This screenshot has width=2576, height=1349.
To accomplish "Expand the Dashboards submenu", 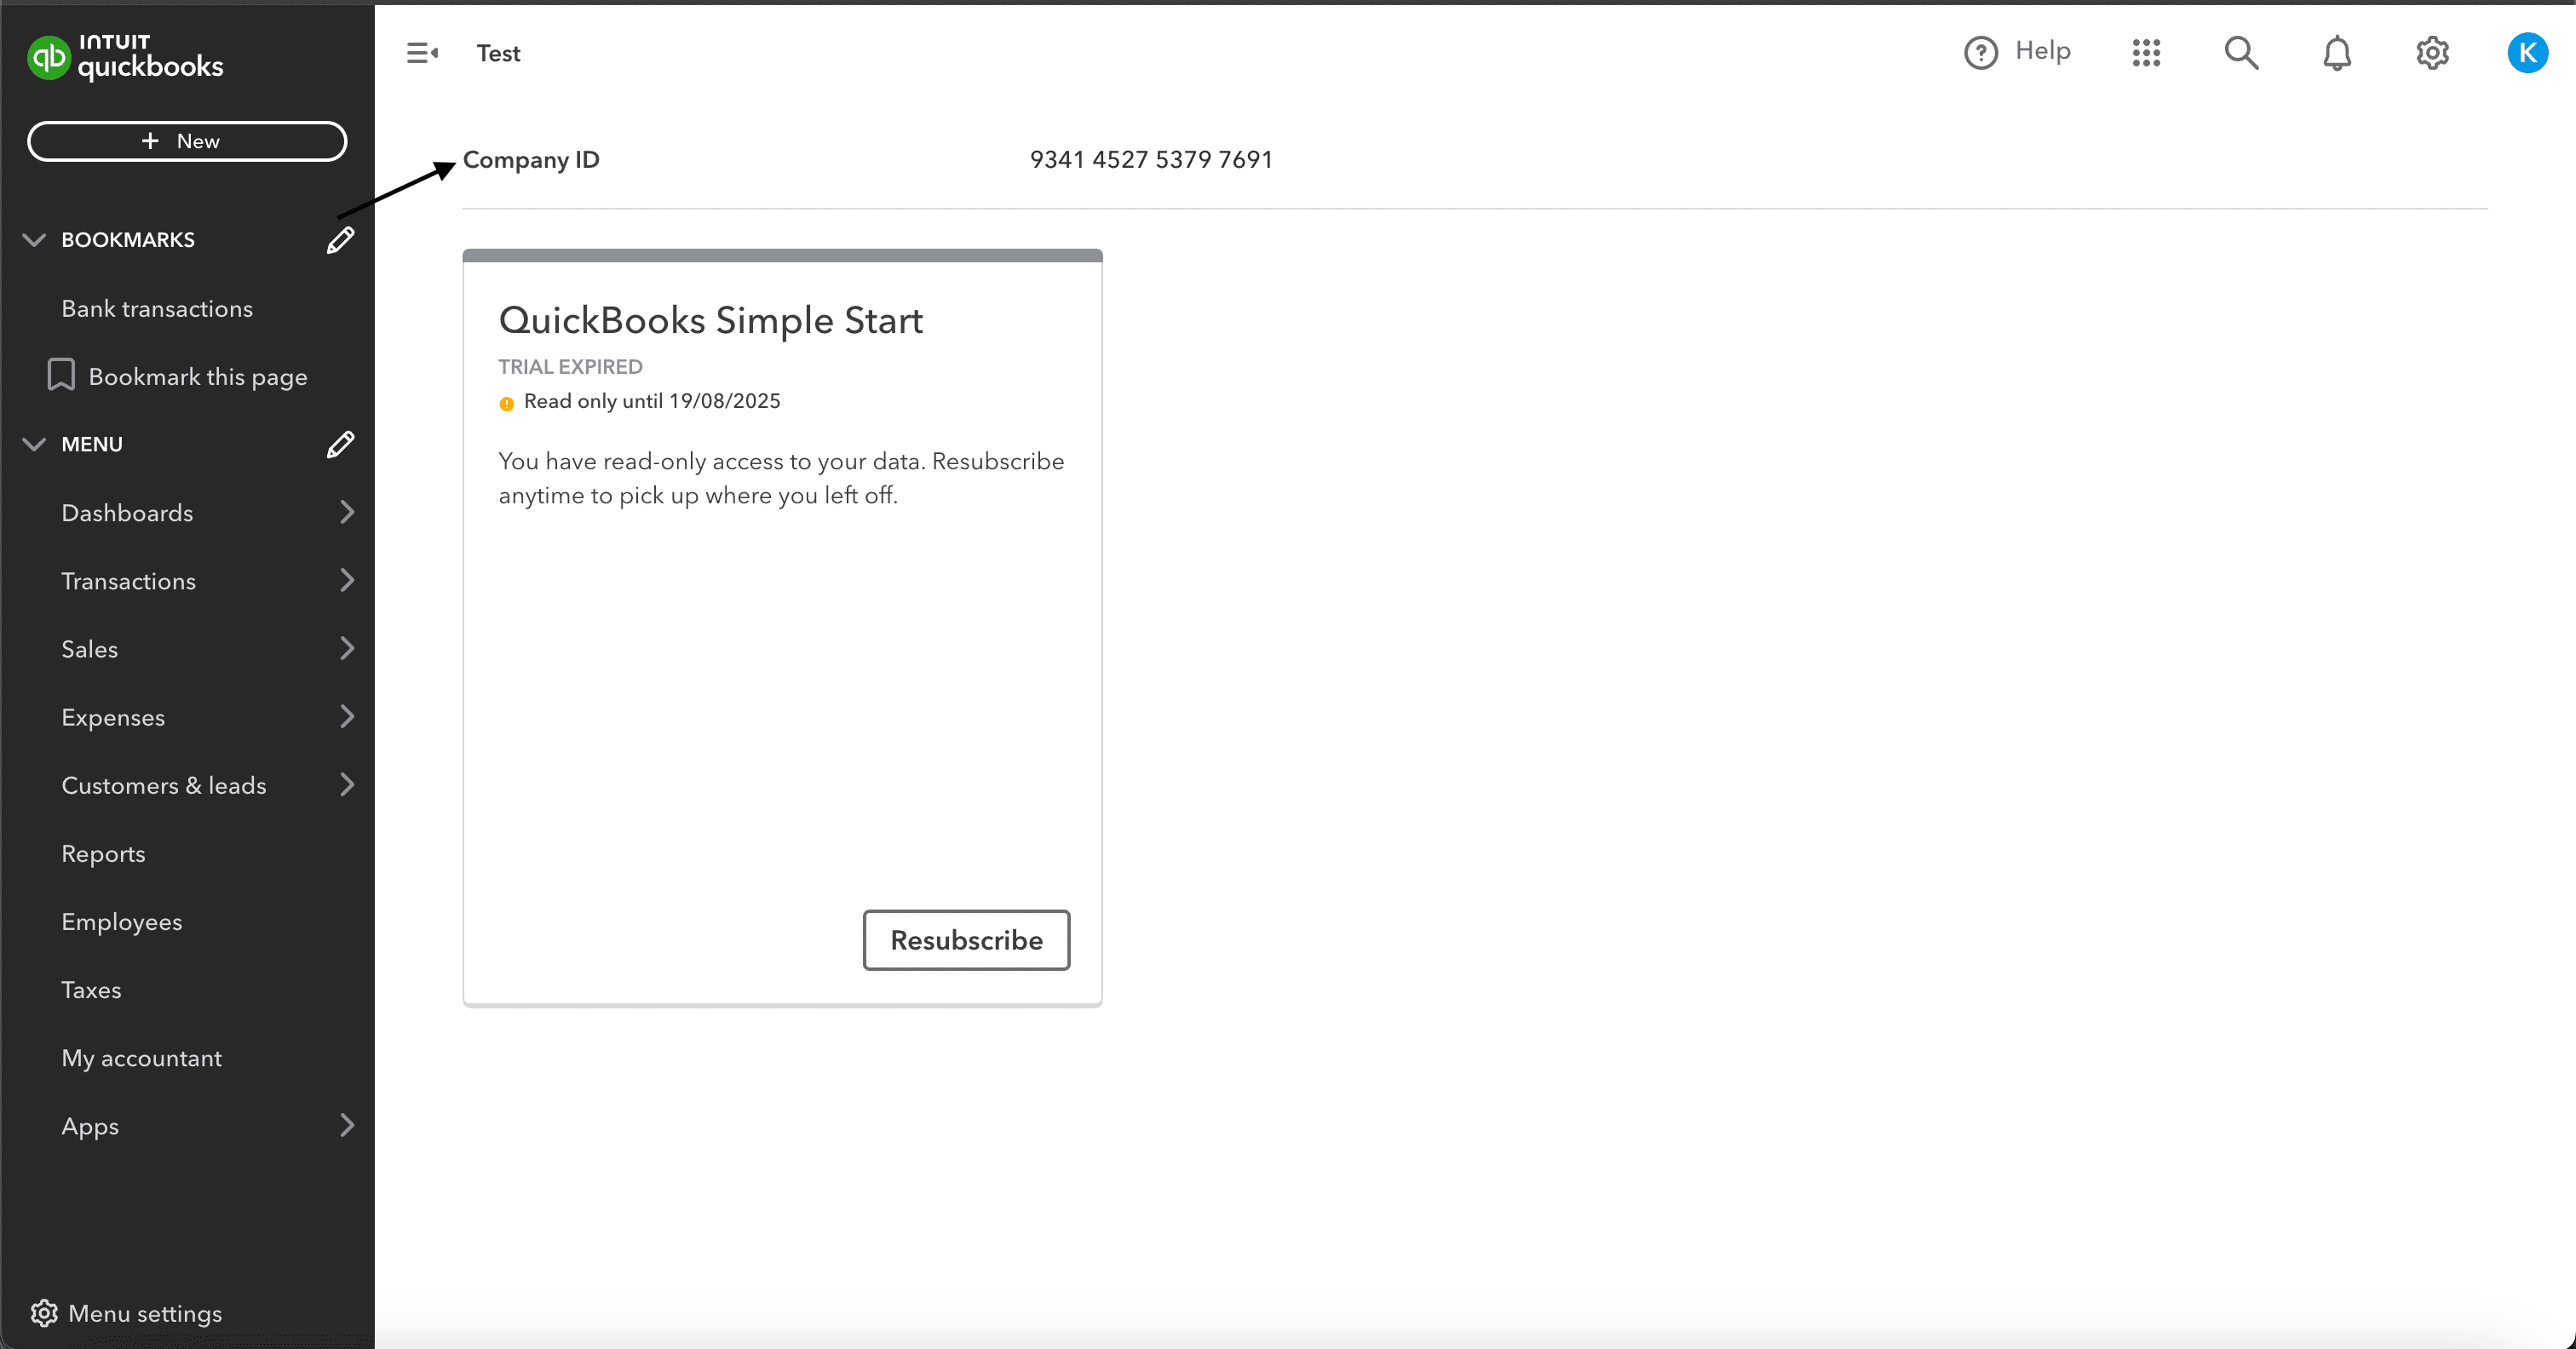I will tap(346, 512).
